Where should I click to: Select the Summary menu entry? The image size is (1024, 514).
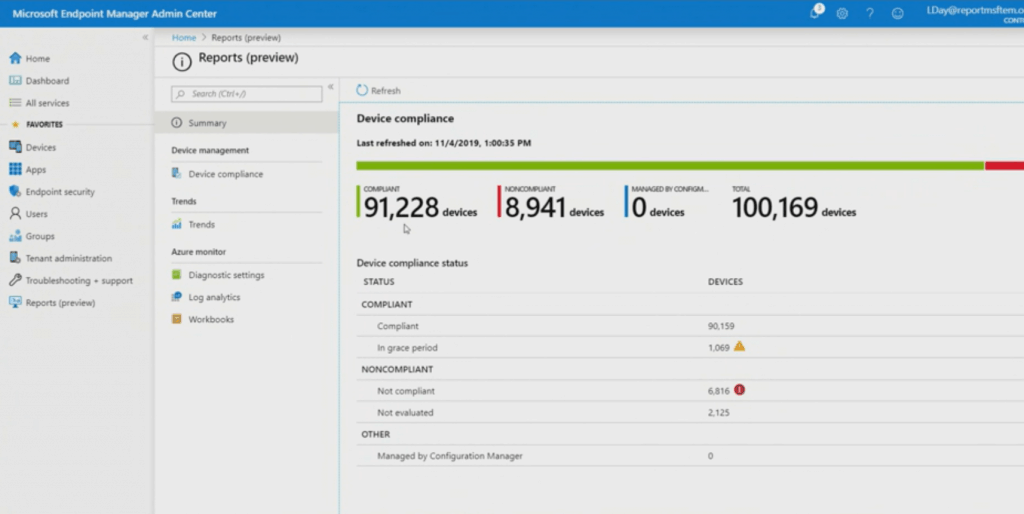pos(246,123)
